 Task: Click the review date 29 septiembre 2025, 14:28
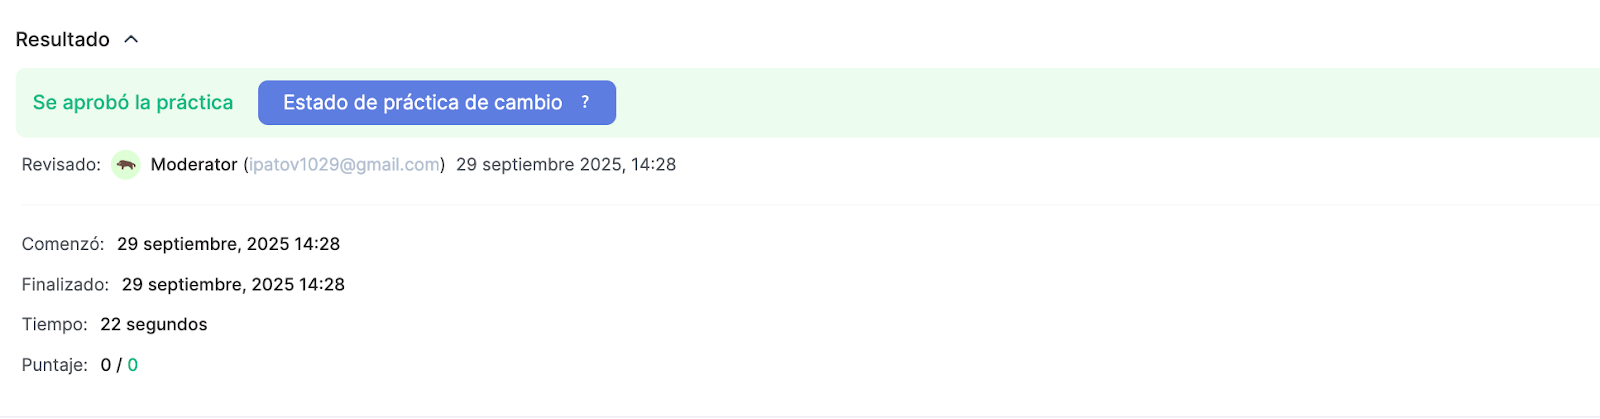point(566,165)
